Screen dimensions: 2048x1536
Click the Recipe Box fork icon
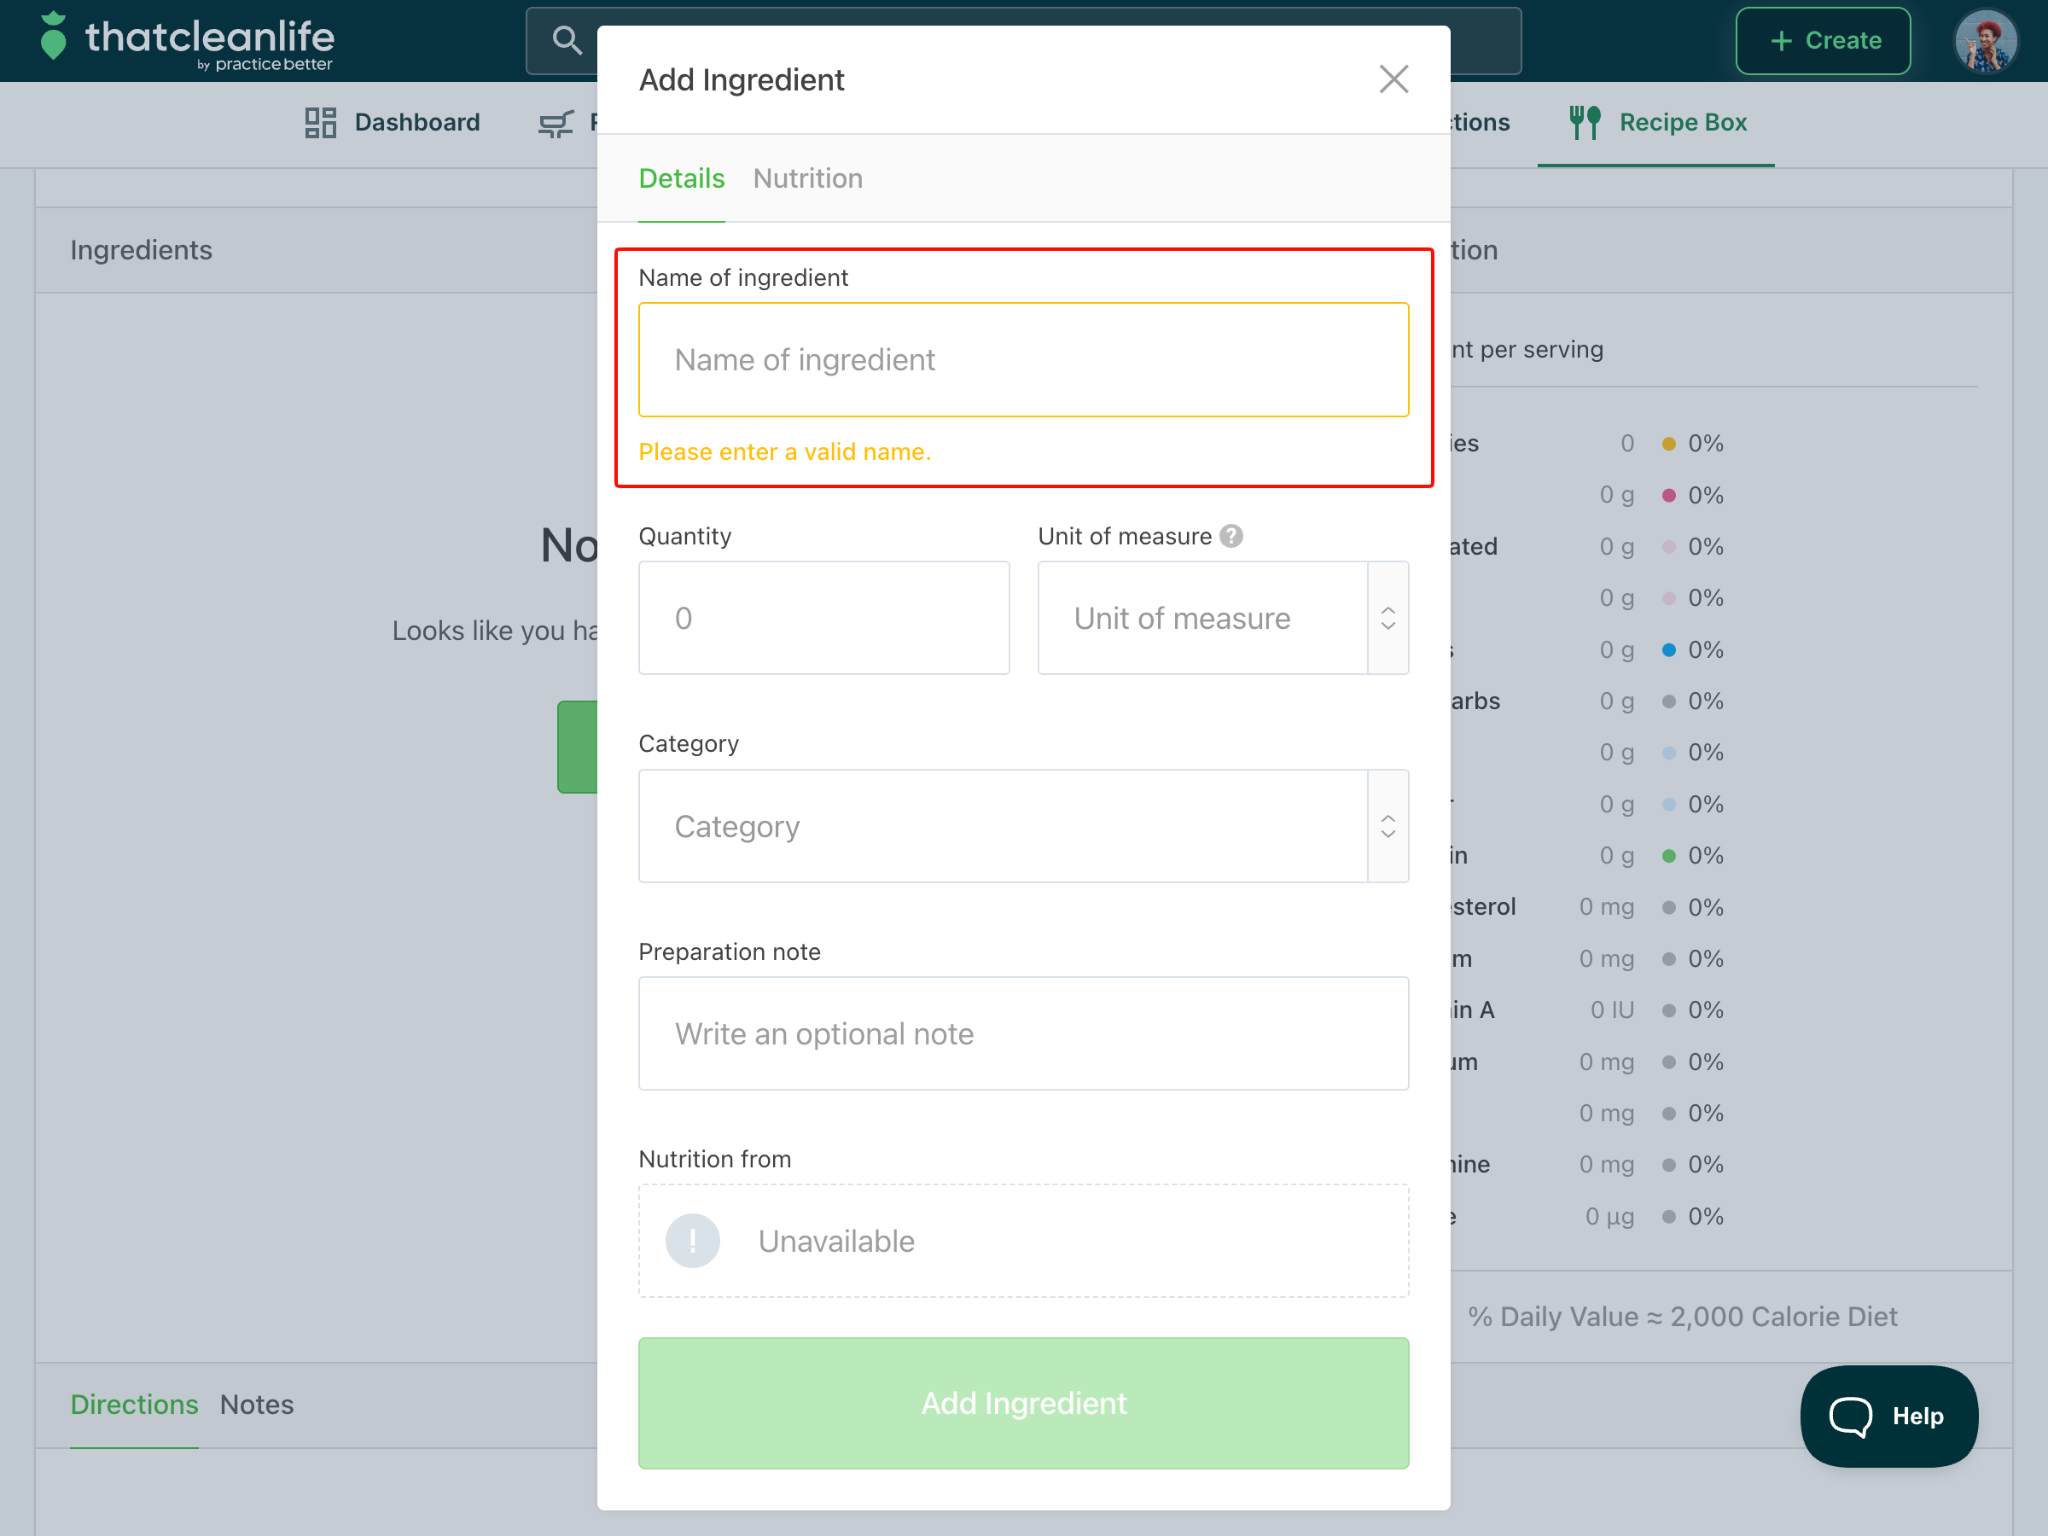click(1584, 122)
